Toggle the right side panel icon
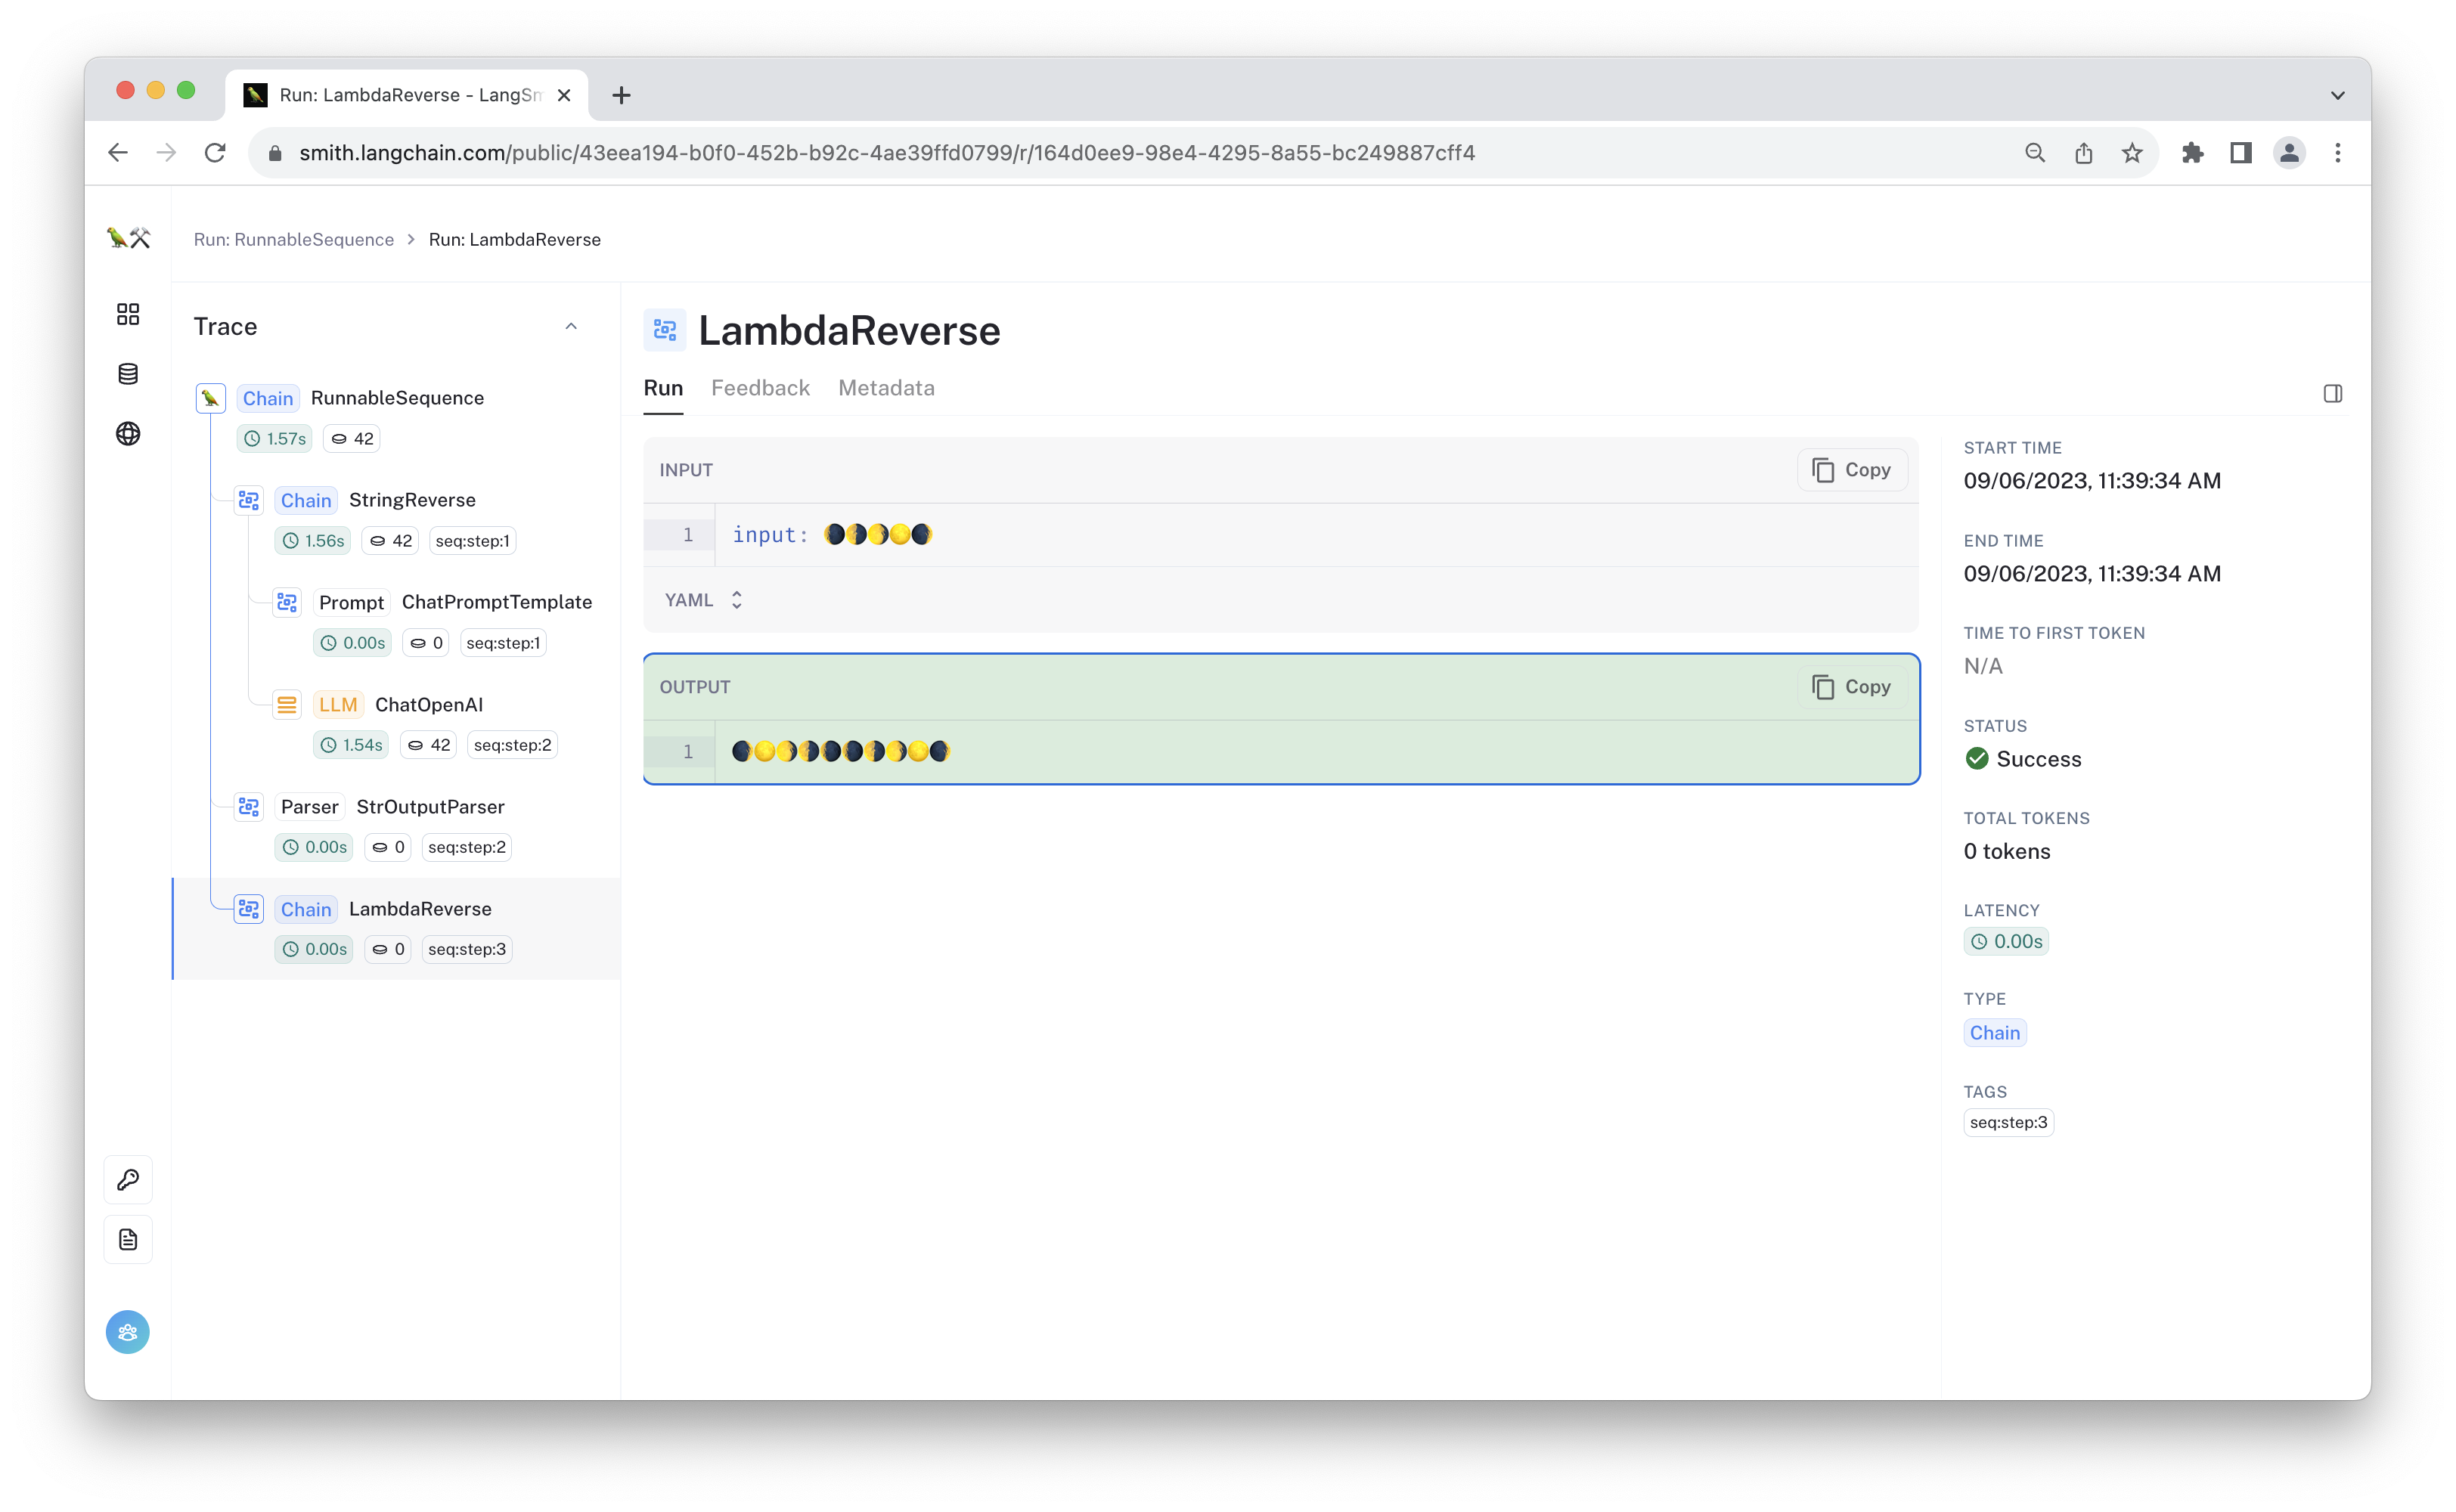This screenshot has height=1512, width=2456. pos(2332,394)
